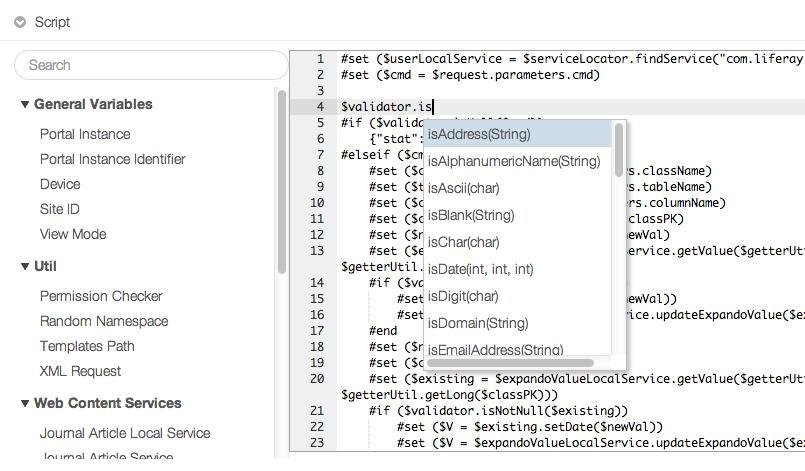Insert the Templates Path utility
This screenshot has width=805, height=471.
87,346
